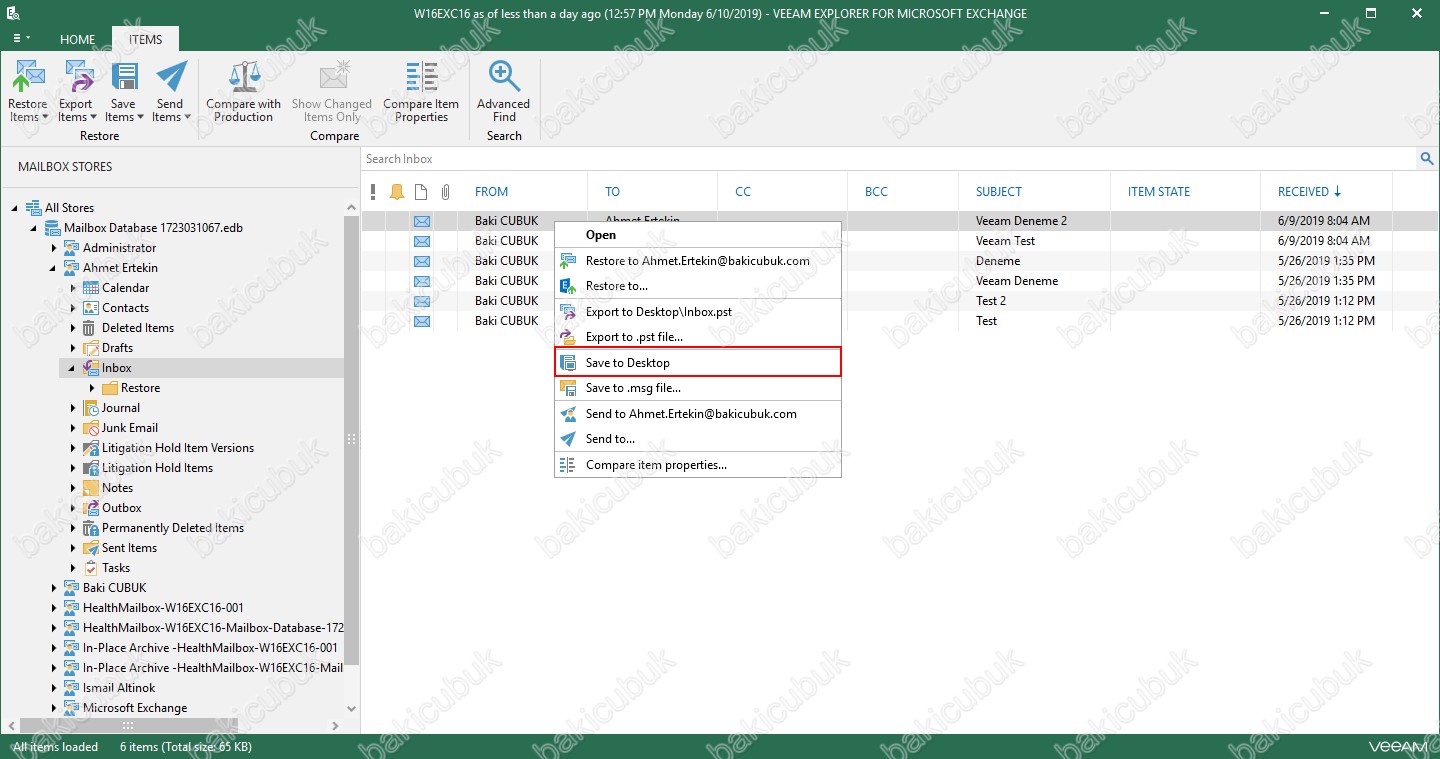Viewport: 1440px width, 759px height.
Task: Click Compare Item Properties icon
Action: (x=421, y=77)
